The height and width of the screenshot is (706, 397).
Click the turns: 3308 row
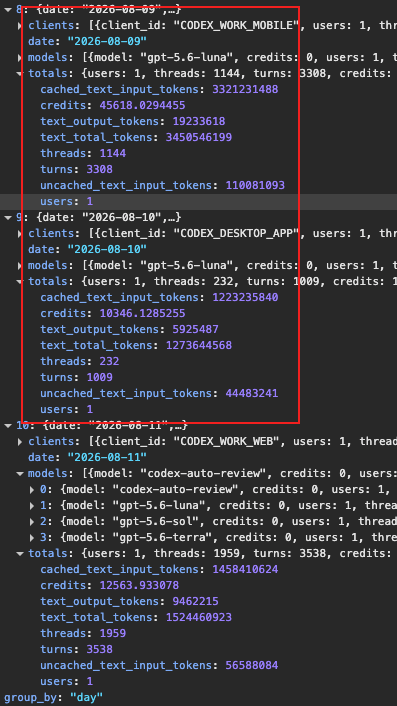(77, 169)
